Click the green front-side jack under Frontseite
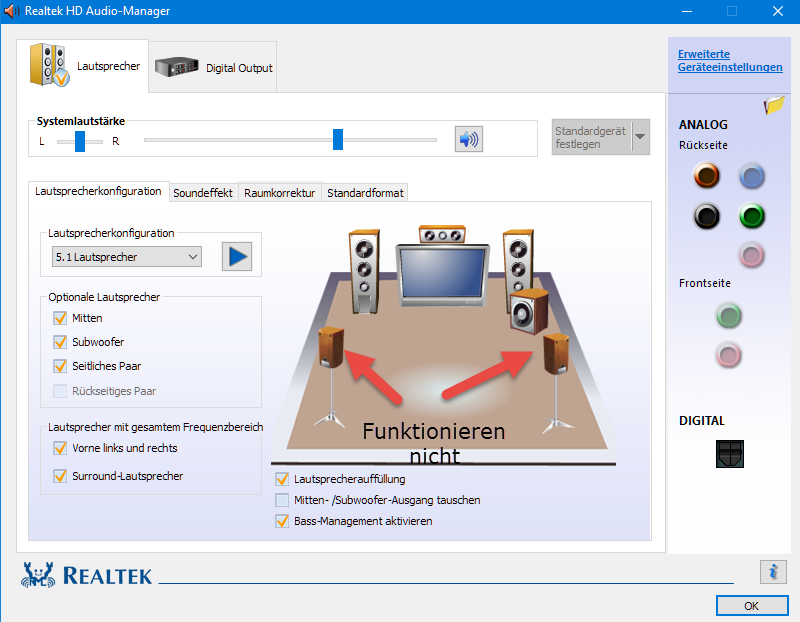This screenshot has height=622, width=800. tap(729, 316)
